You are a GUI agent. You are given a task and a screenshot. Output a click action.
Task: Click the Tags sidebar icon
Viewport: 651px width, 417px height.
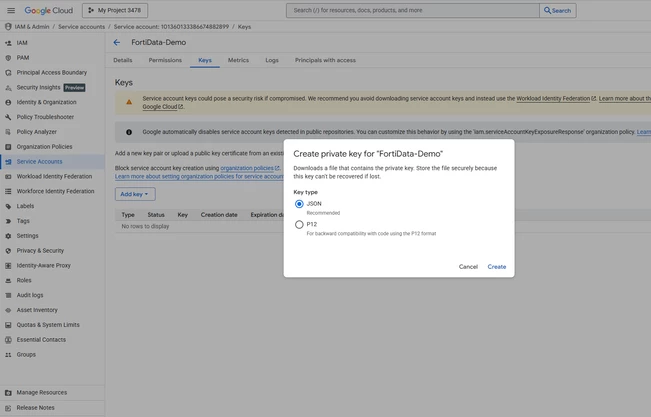pos(8,221)
